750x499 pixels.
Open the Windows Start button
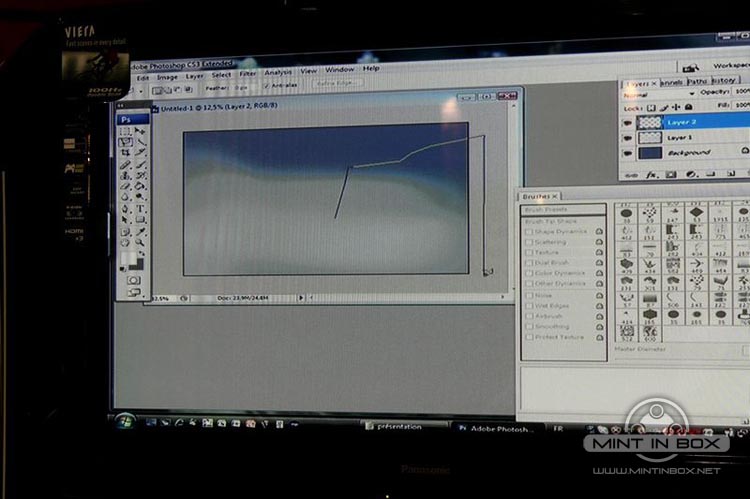pos(125,421)
